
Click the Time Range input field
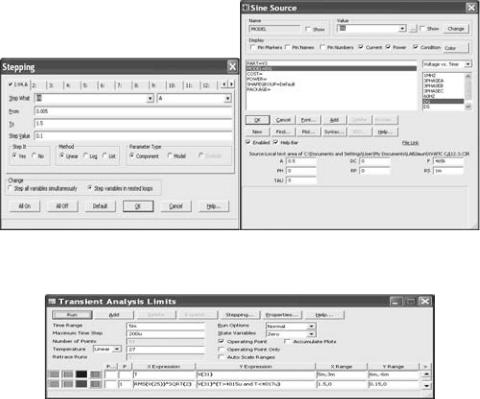click(166, 326)
